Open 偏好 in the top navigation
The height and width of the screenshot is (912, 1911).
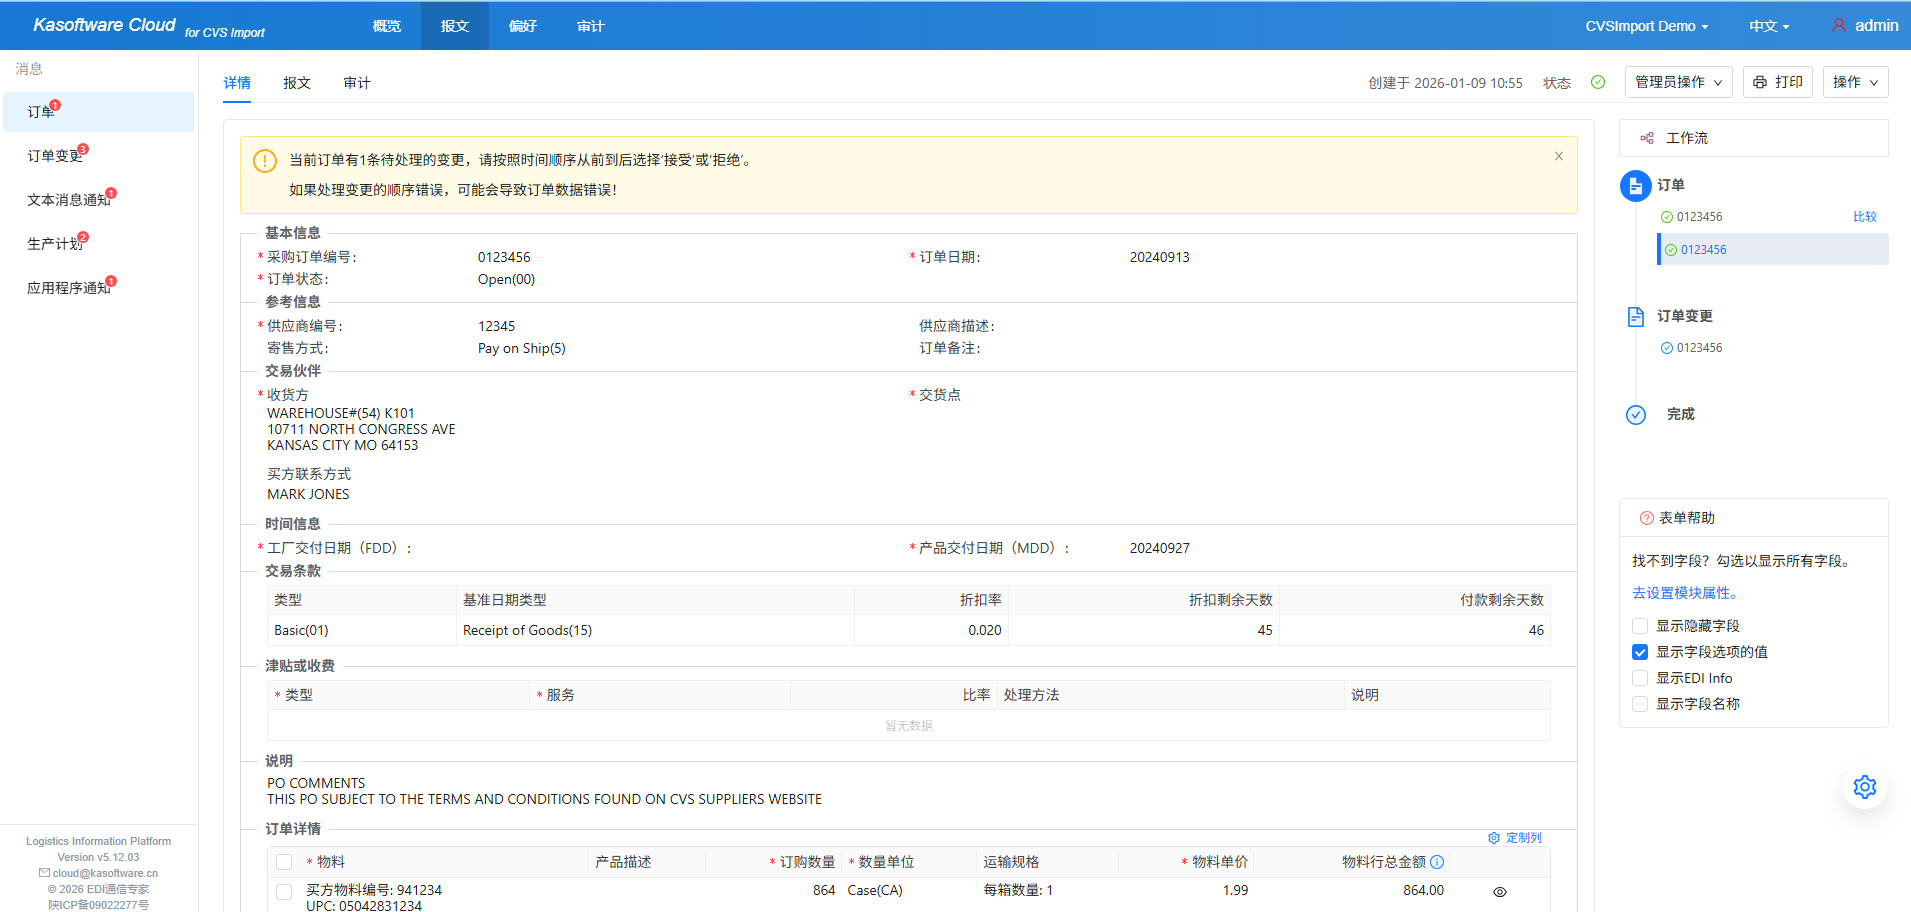coord(522,26)
